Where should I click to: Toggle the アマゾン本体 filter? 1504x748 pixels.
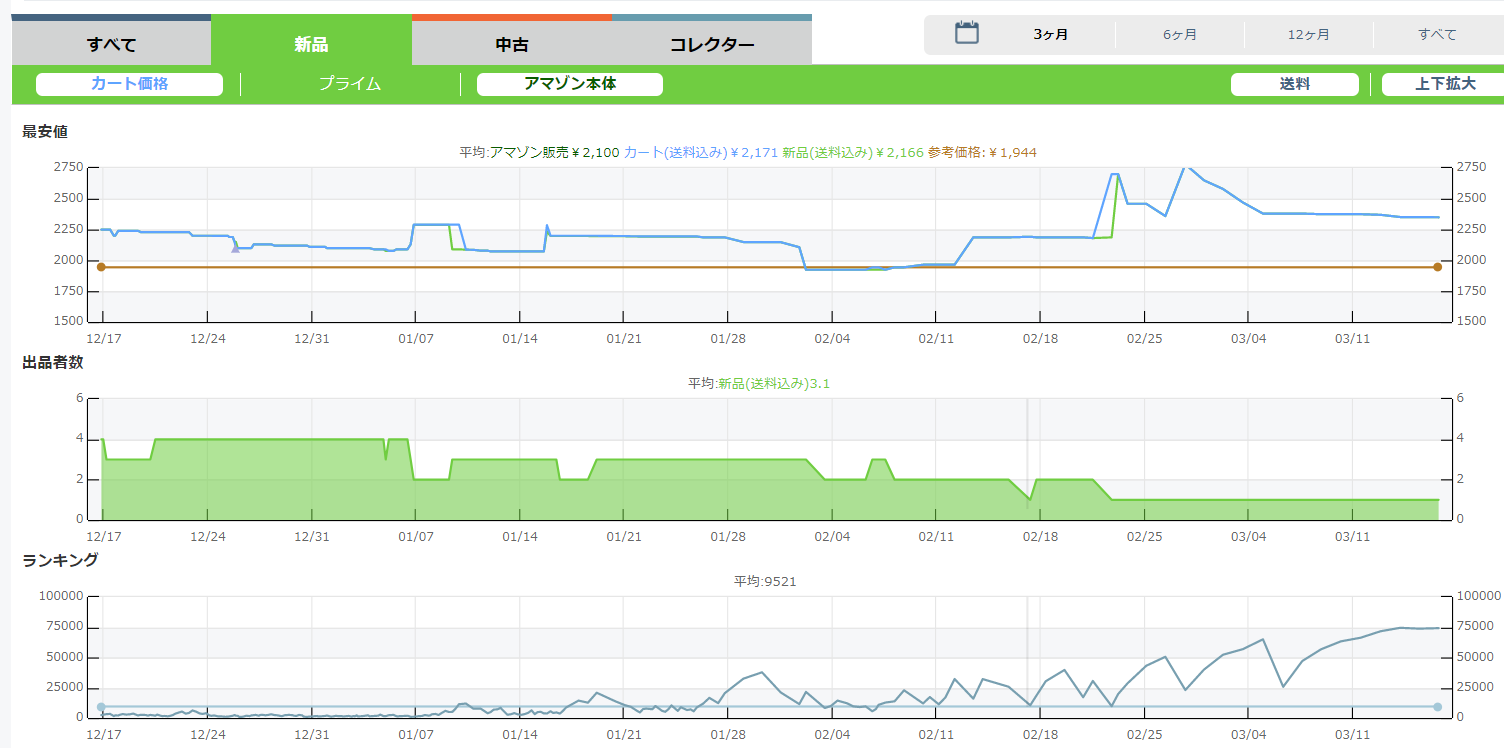coord(570,84)
